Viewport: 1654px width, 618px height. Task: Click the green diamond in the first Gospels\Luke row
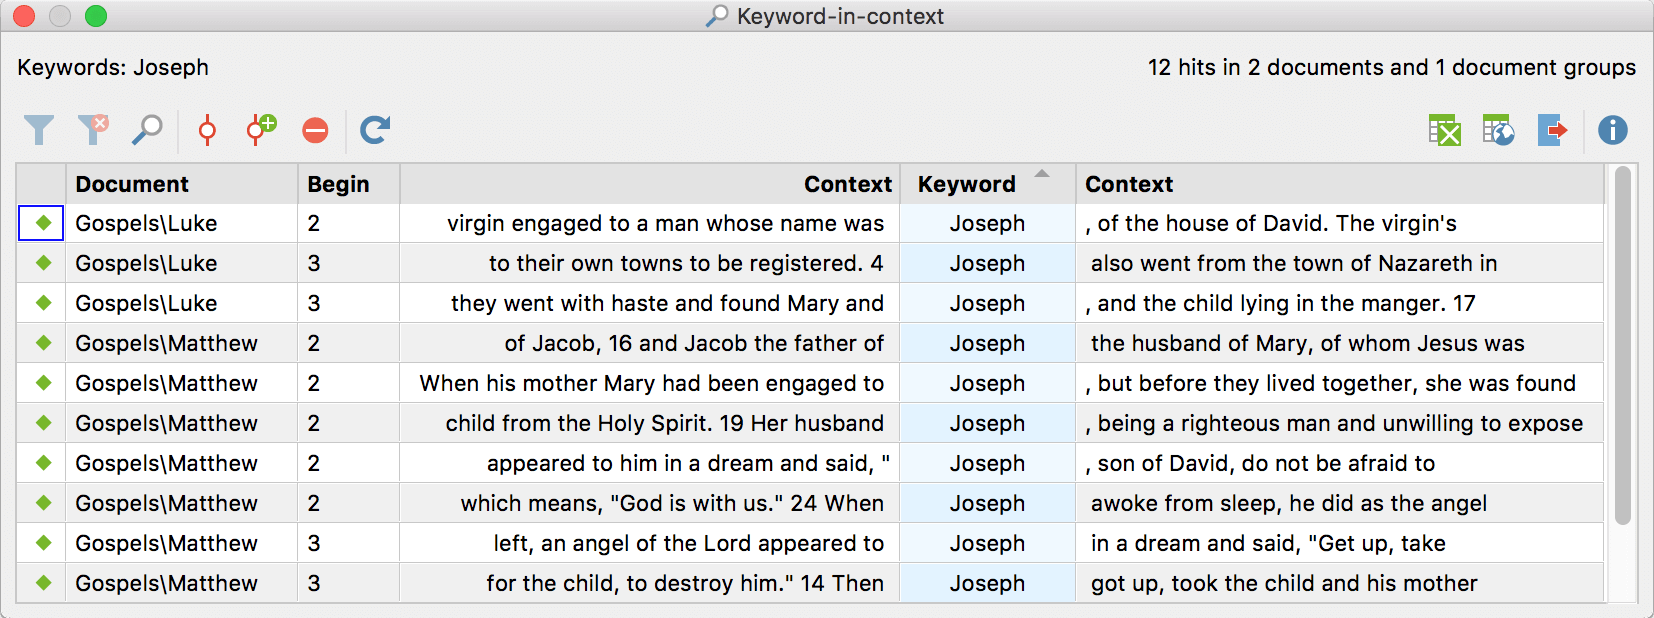[x=43, y=223]
